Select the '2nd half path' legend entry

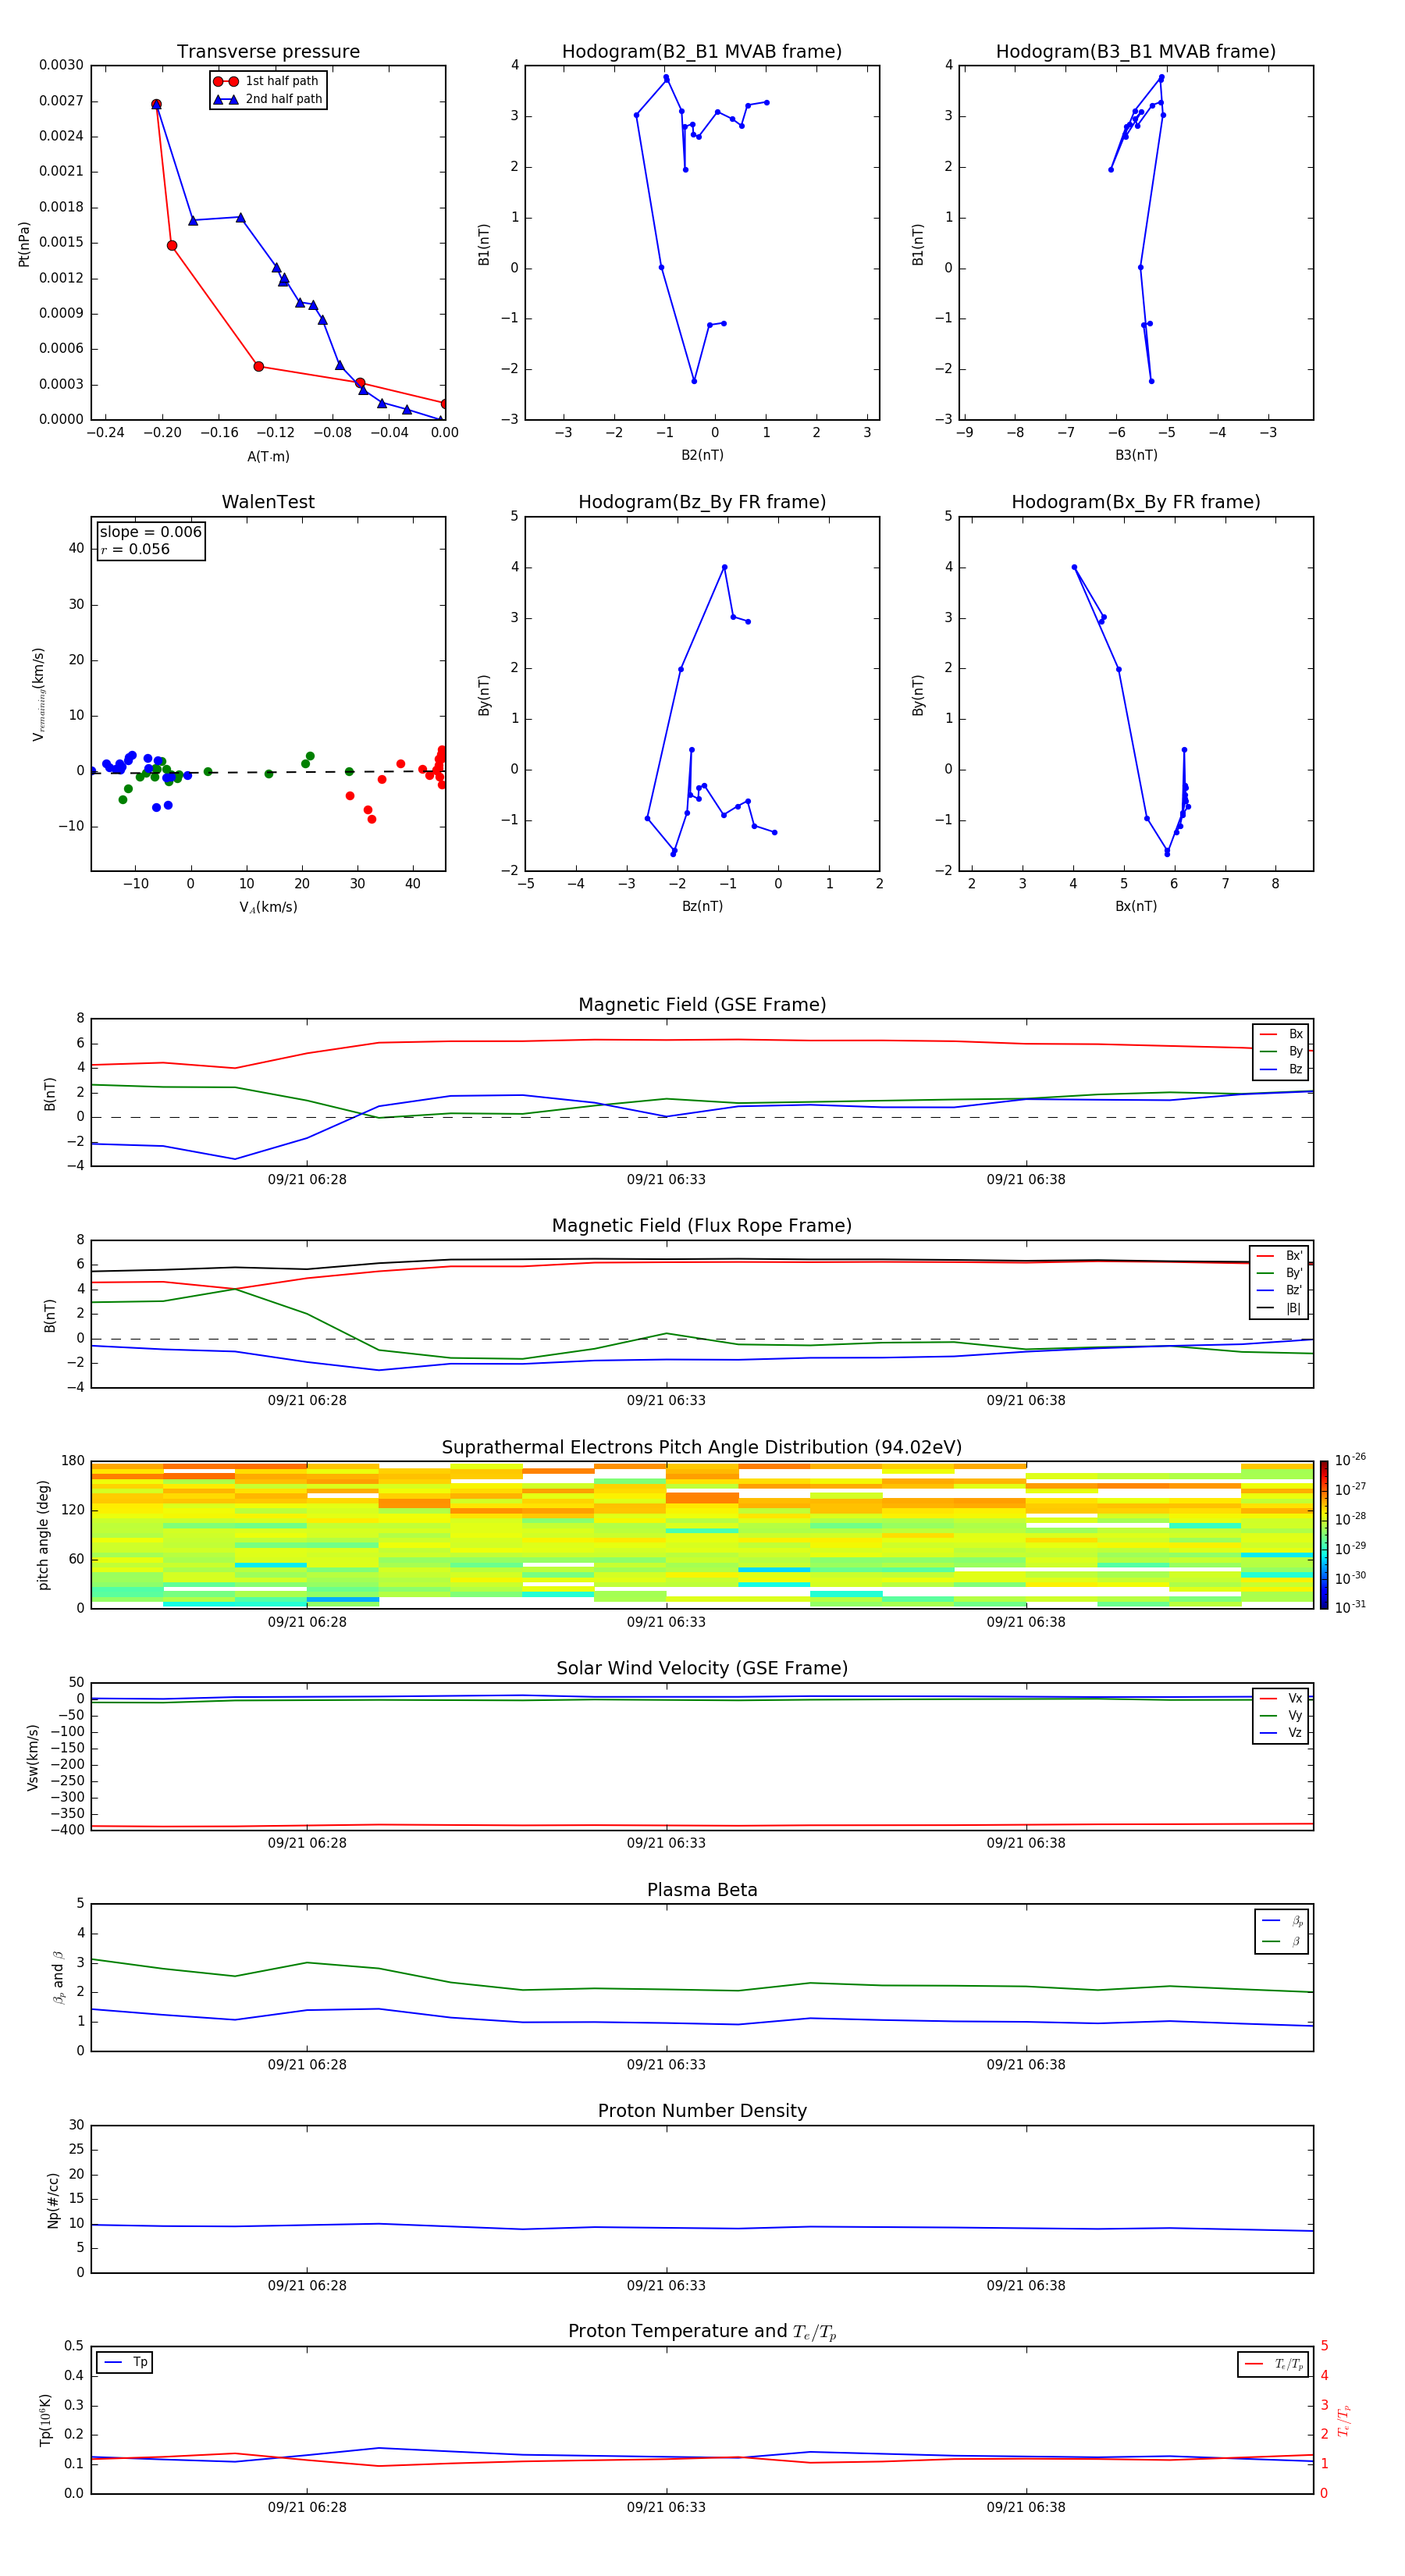click(268, 99)
